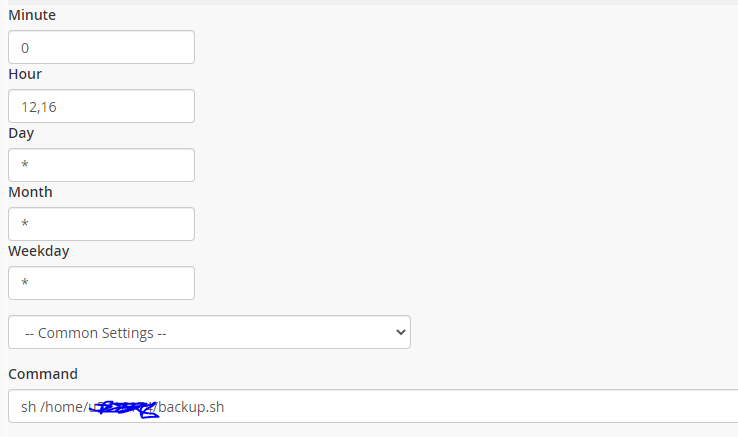
Task: Select the Day input field
Action: pyautogui.click(x=101, y=165)
